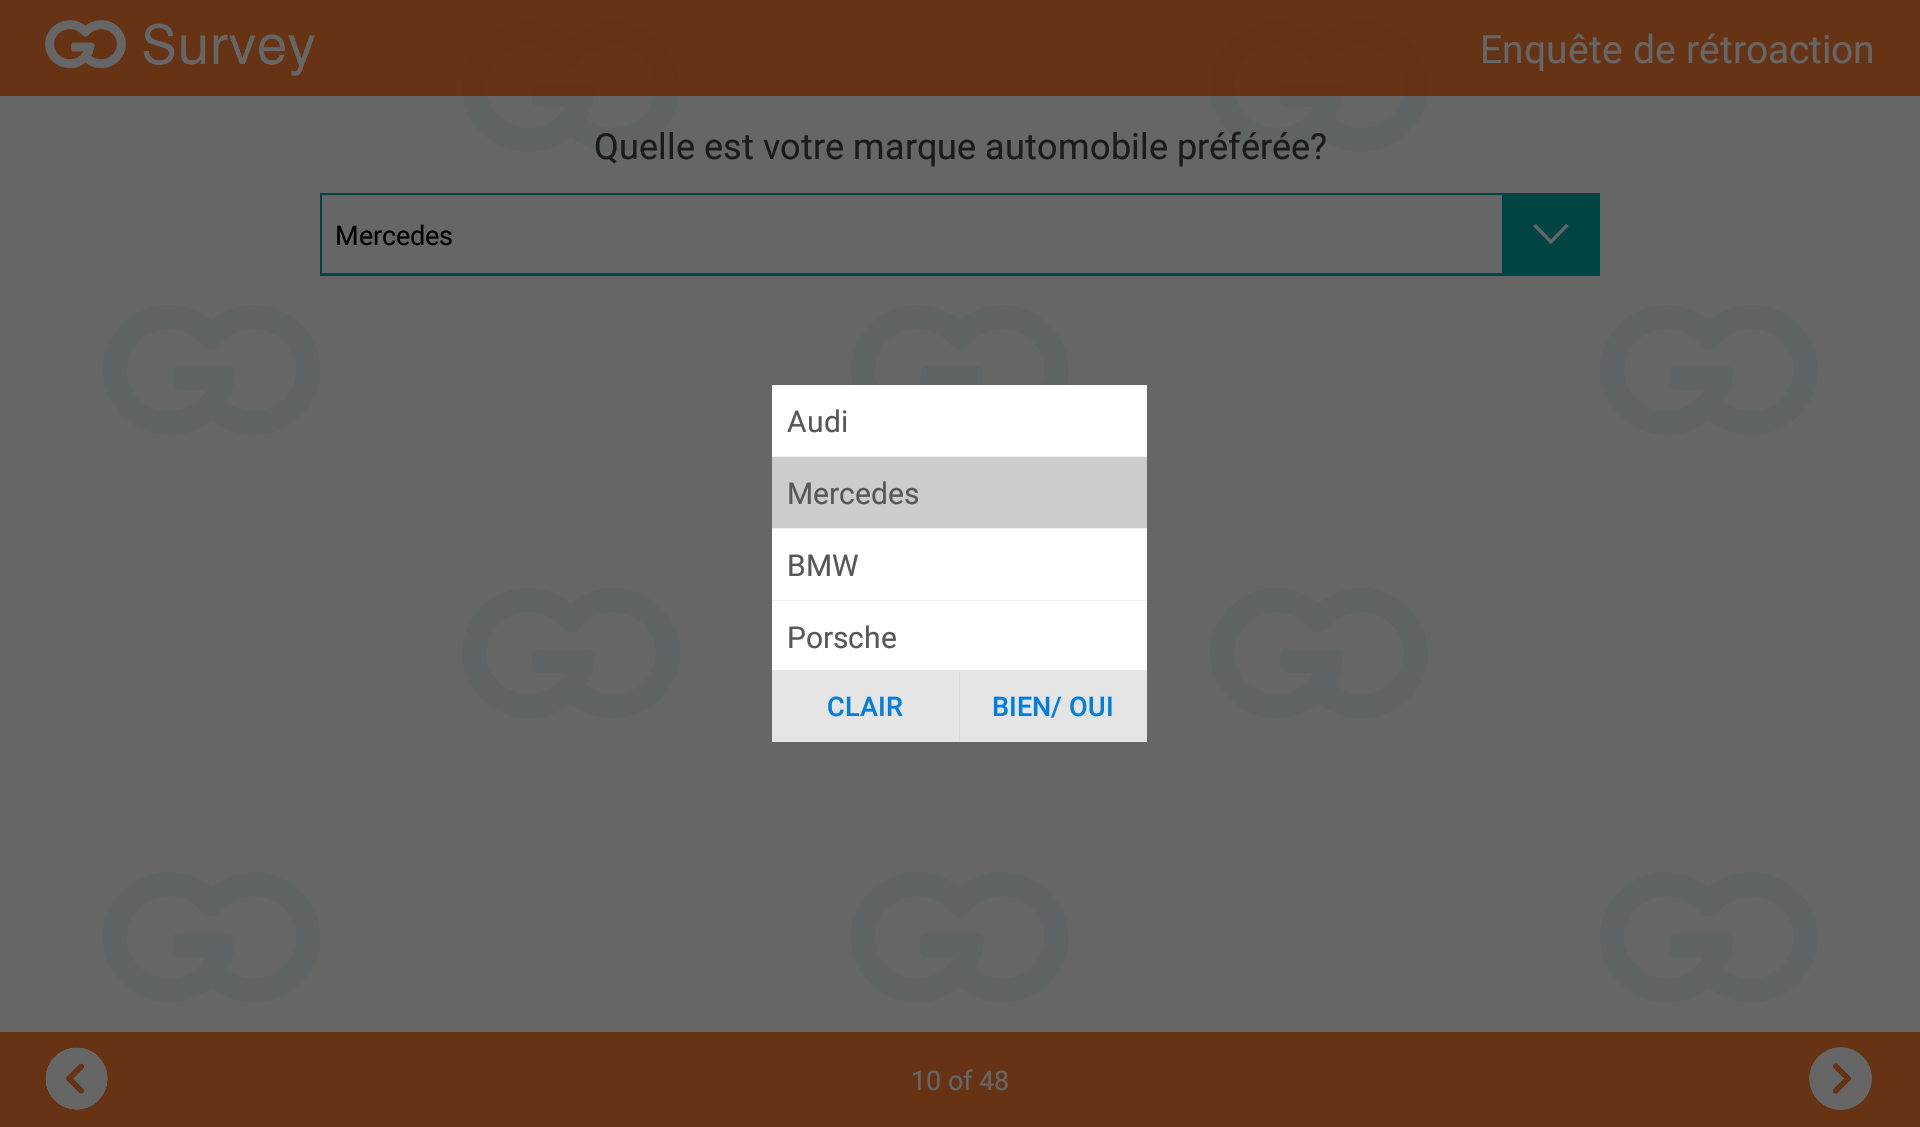Screen dimensions: 1920x1127
Task: Confirm choice with BIEN/ OUI button
Action: point(1053,706)
